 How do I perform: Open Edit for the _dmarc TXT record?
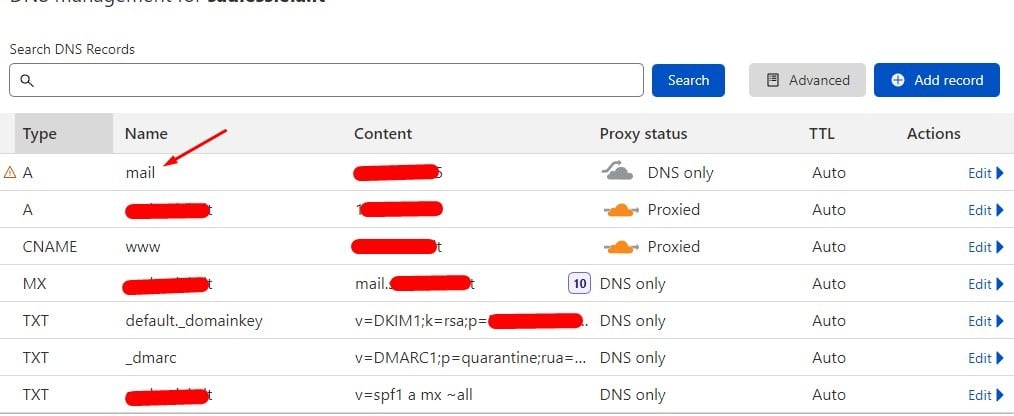985,358
